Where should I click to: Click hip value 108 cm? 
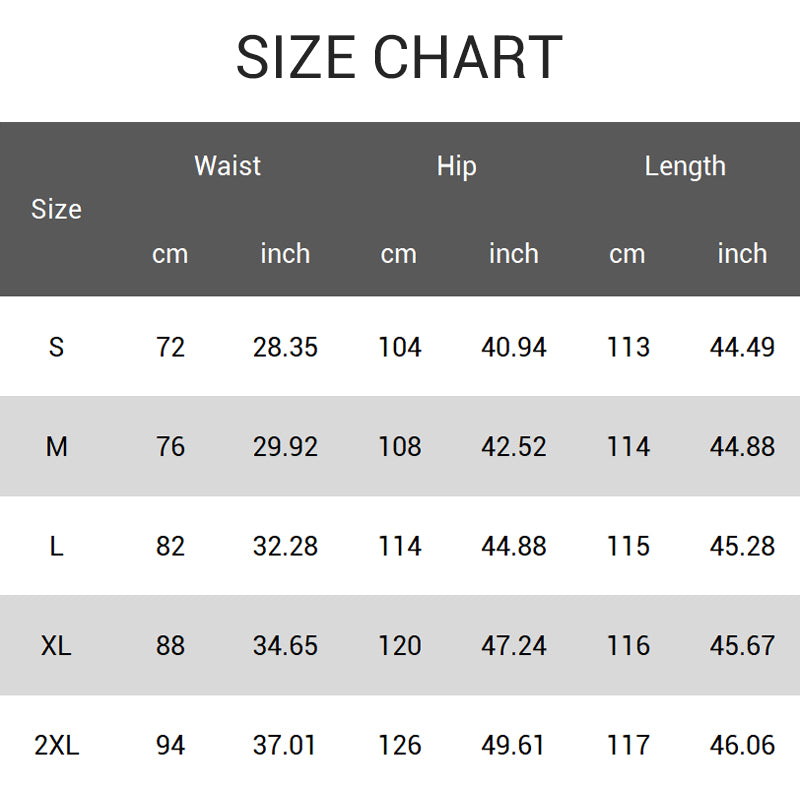[x=399, y=446]
